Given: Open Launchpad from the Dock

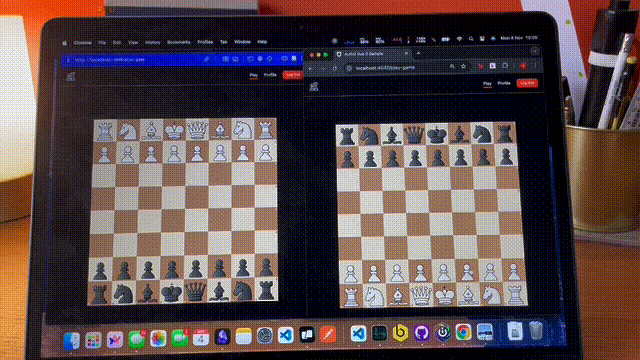Looking at the screenshot, I should 93,340.
